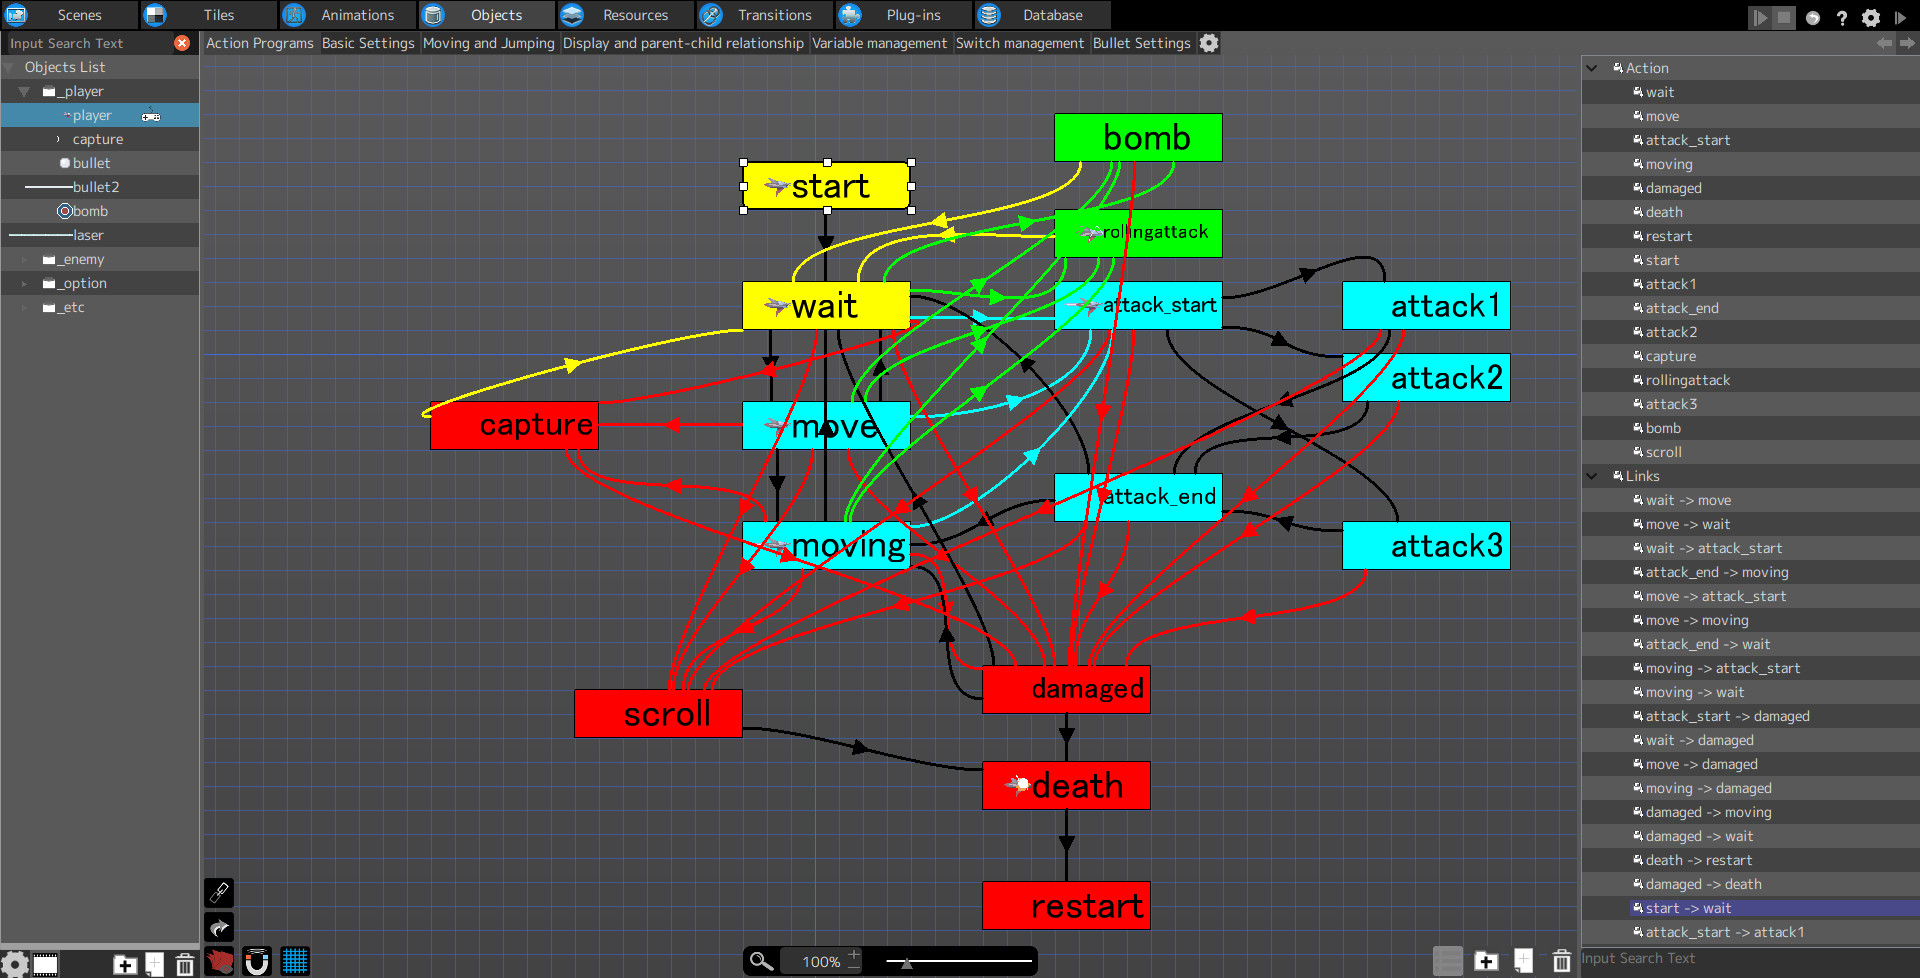
Task: Collapse the _player folder in Objects List
Action: (22, 91)
